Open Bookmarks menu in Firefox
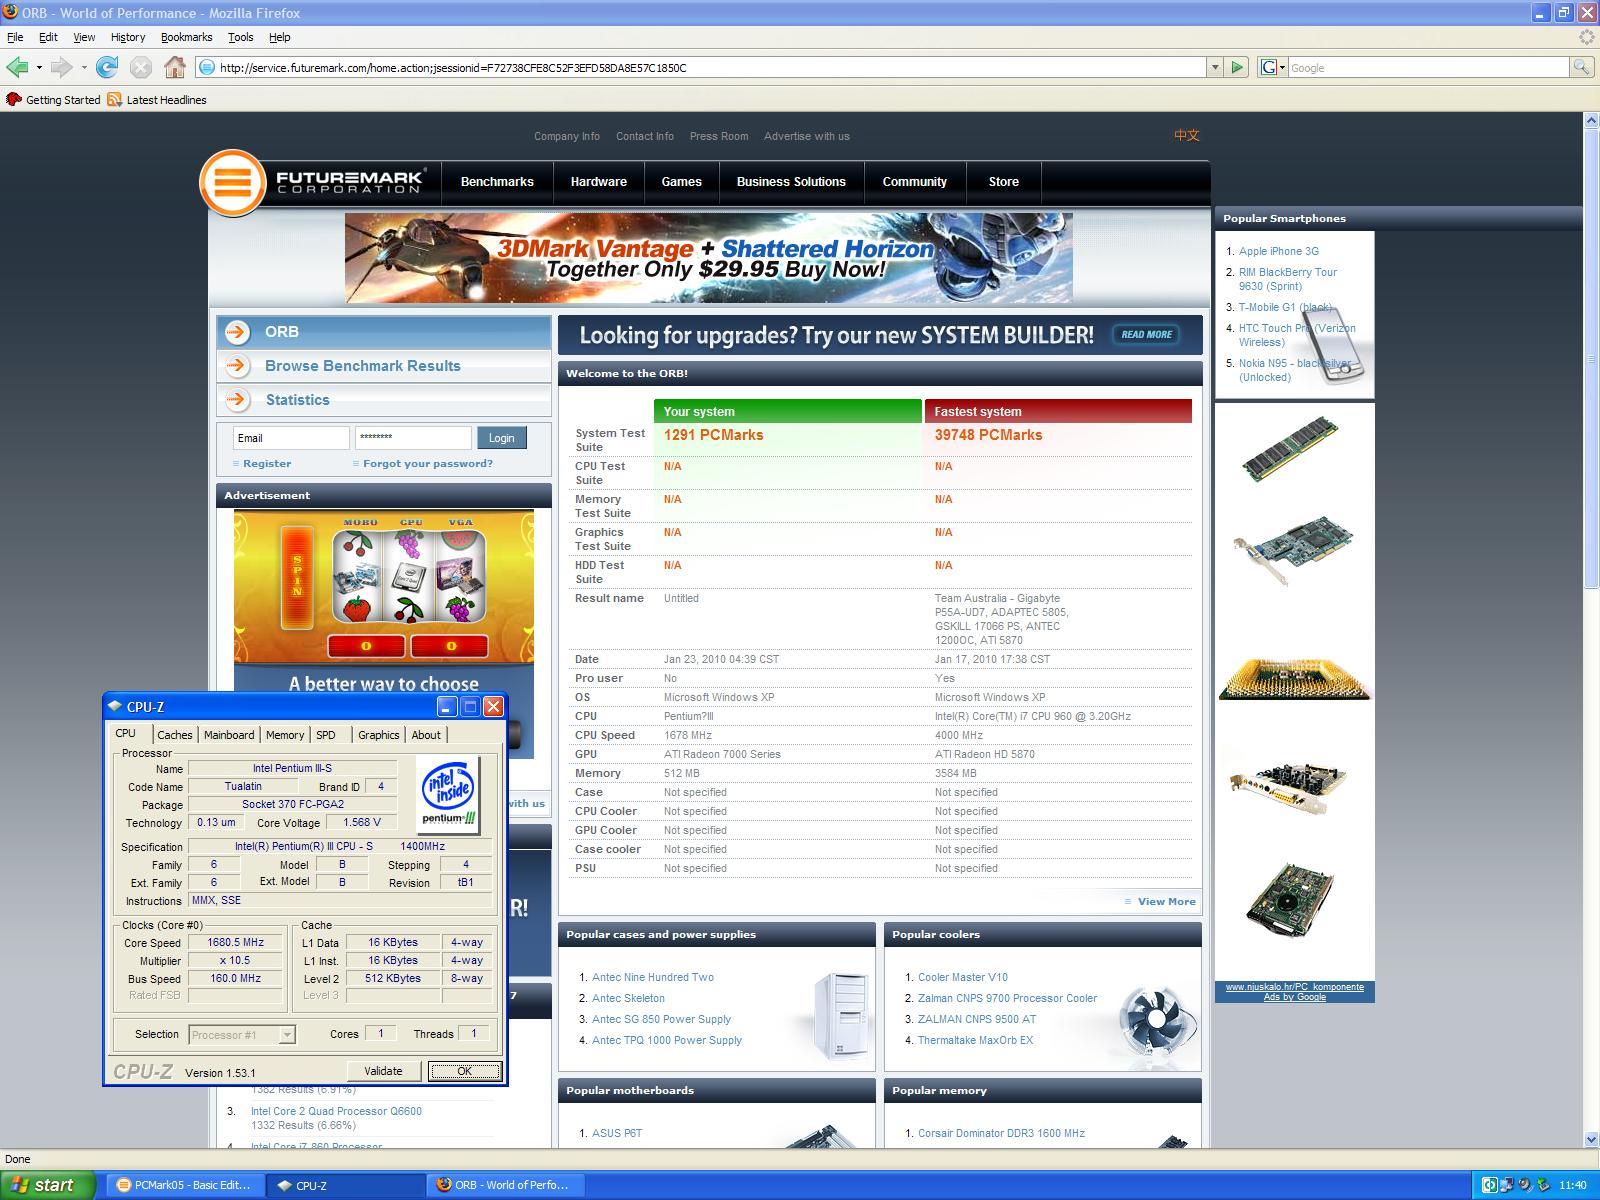Screen dimensions: 1600x1200 (x=186, y=37)
